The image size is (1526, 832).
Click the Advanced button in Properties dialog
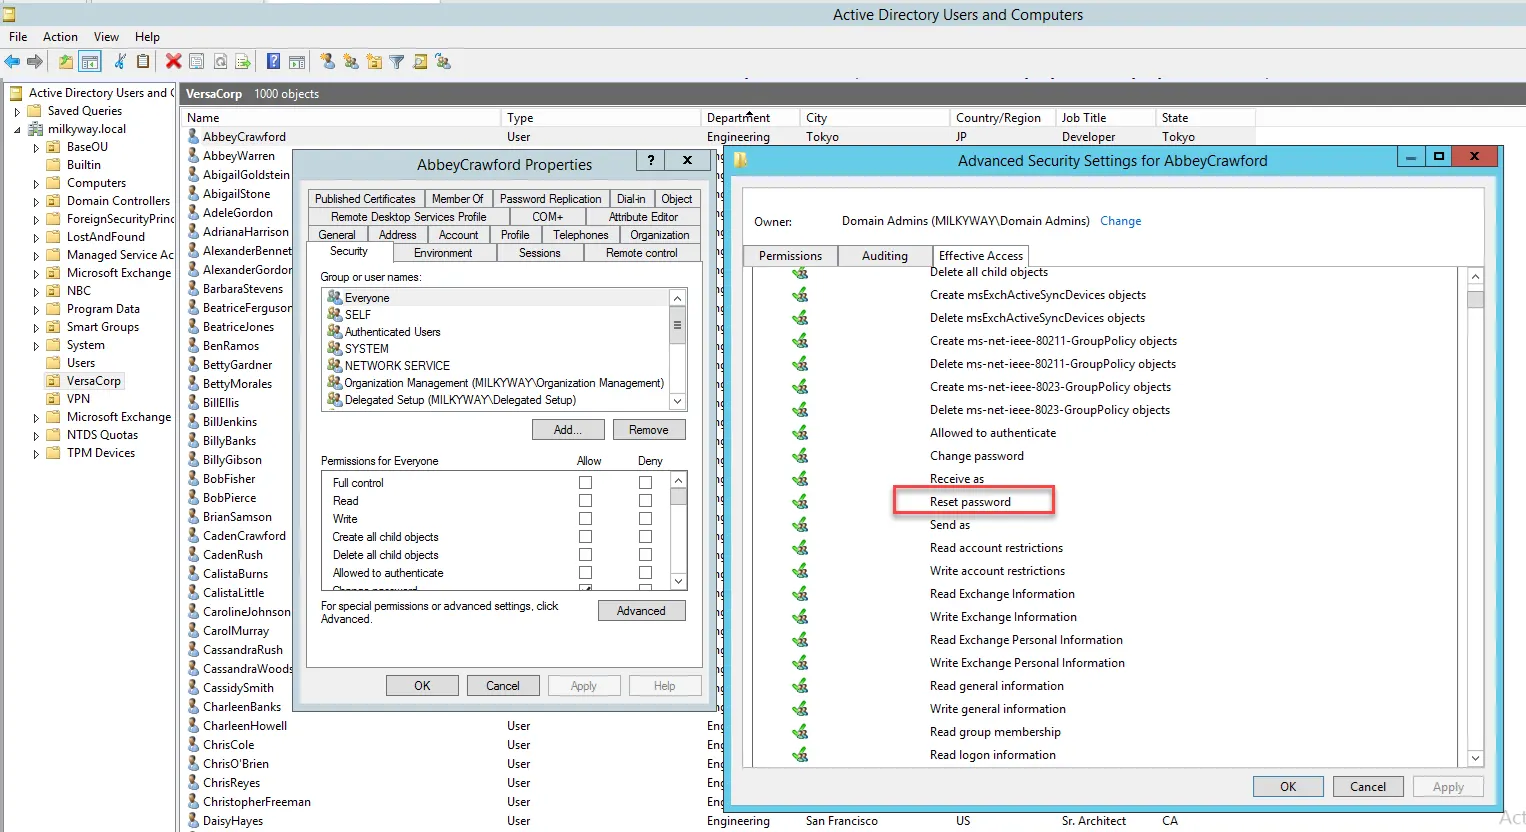pyautogui.click(x=641, y=611)
